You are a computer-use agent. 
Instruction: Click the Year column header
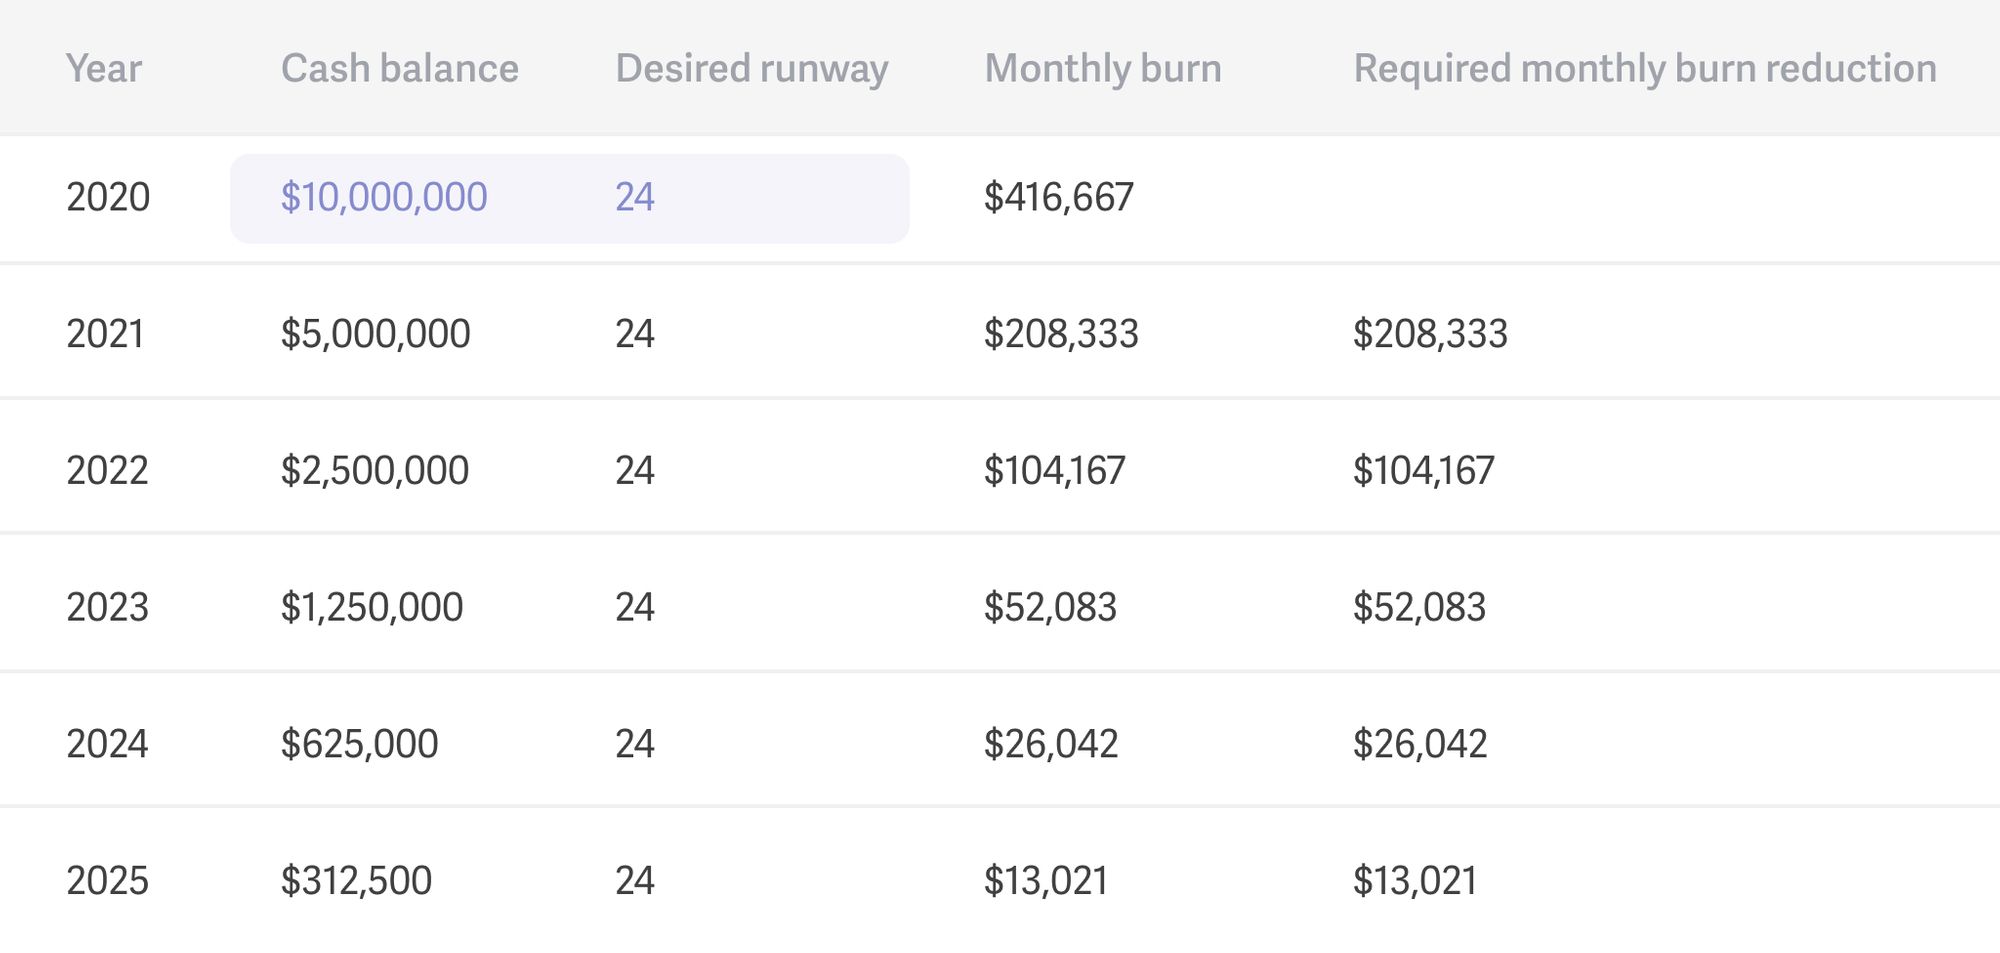click(104, 68)
